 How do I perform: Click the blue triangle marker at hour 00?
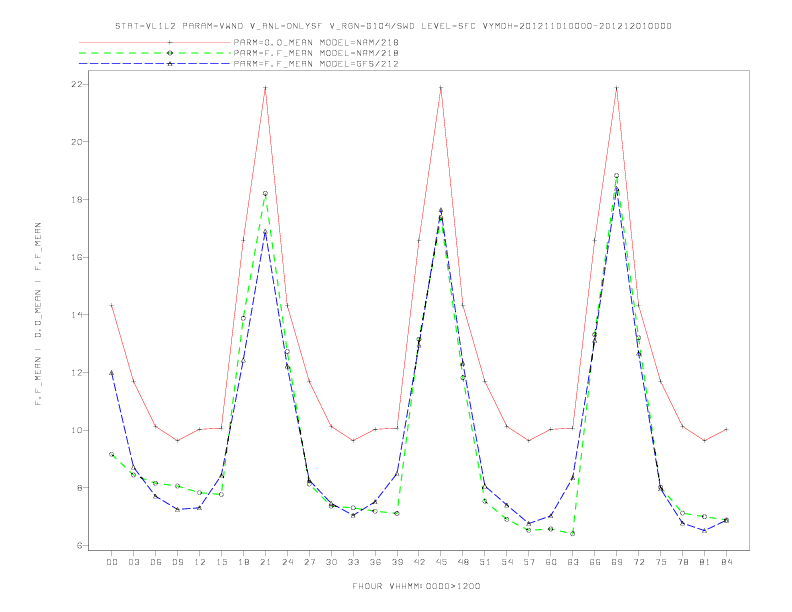point(112,373)
